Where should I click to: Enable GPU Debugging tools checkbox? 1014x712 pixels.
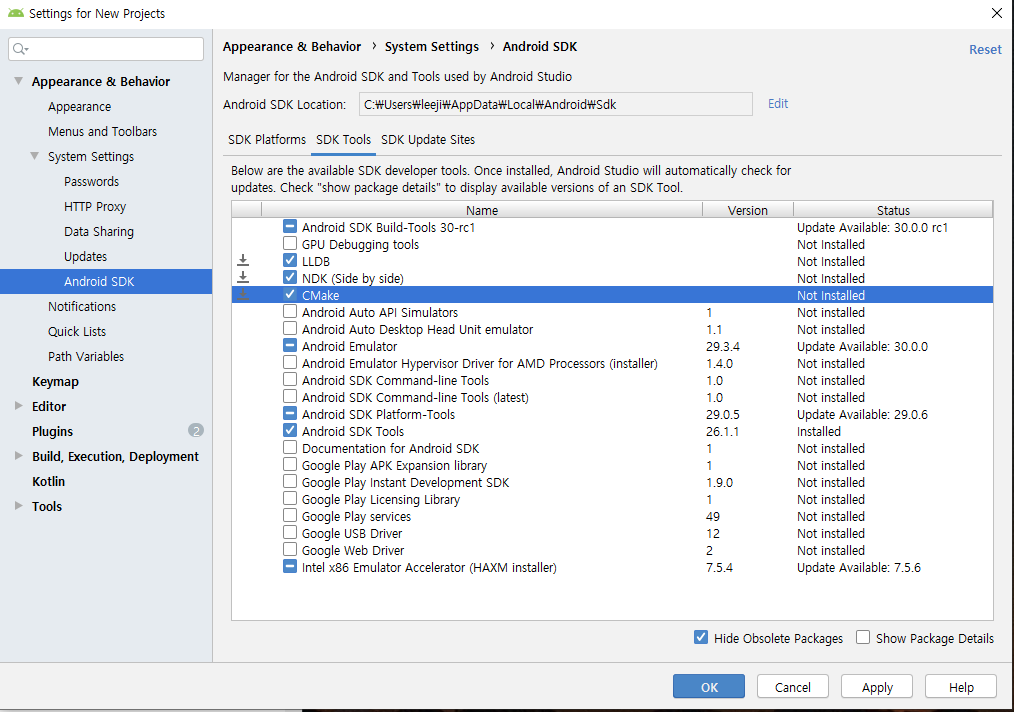290,244
